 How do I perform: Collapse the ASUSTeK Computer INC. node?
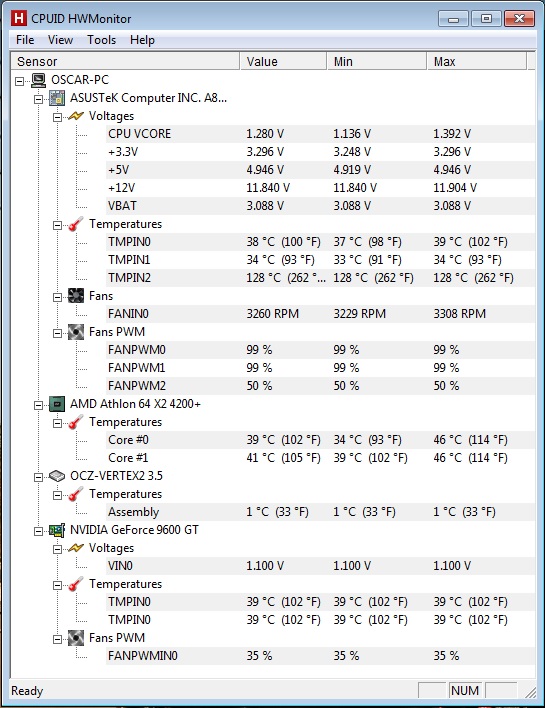click(39, 99)
